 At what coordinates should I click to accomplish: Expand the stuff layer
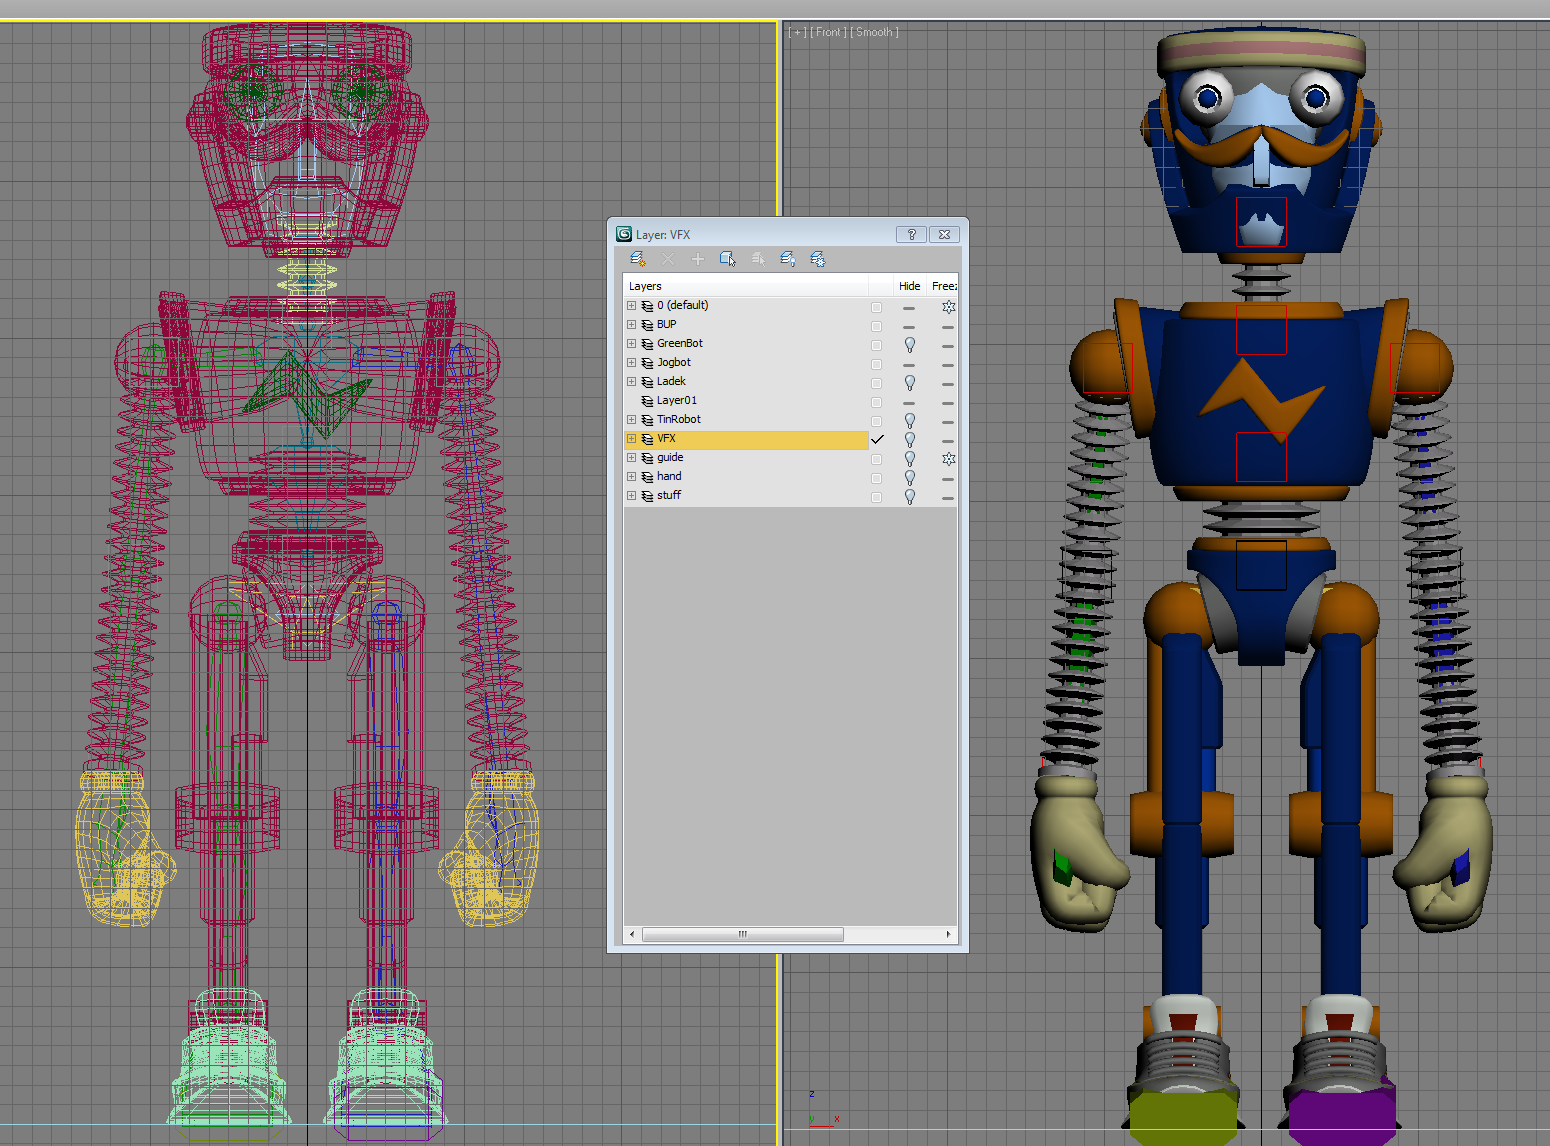(631, 496)
